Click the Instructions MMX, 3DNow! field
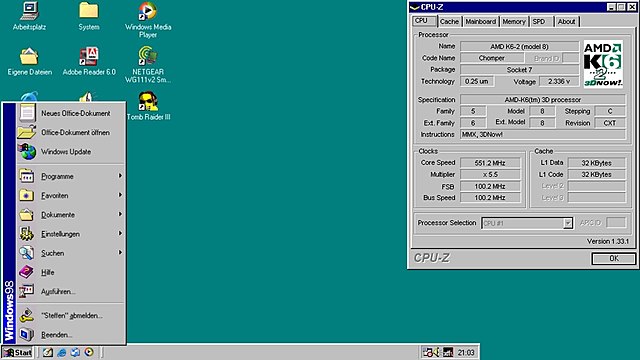The height and width of the screenshot is (360, 640). click(542, 134)
